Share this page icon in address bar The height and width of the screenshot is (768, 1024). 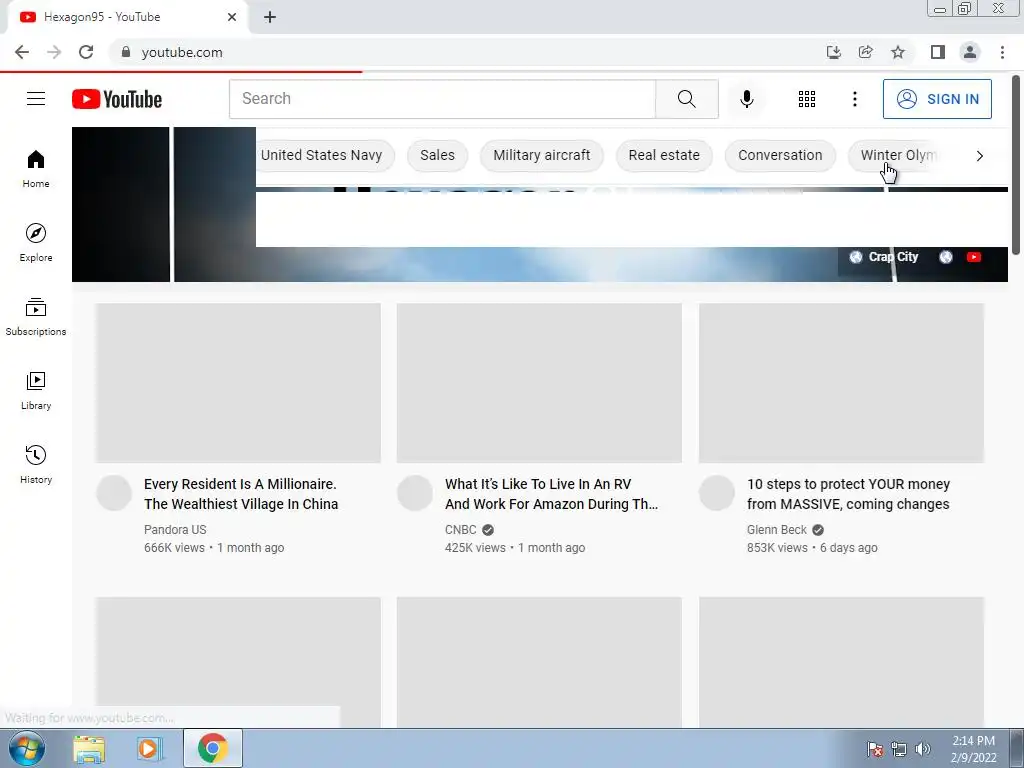[x=865, y=52]
